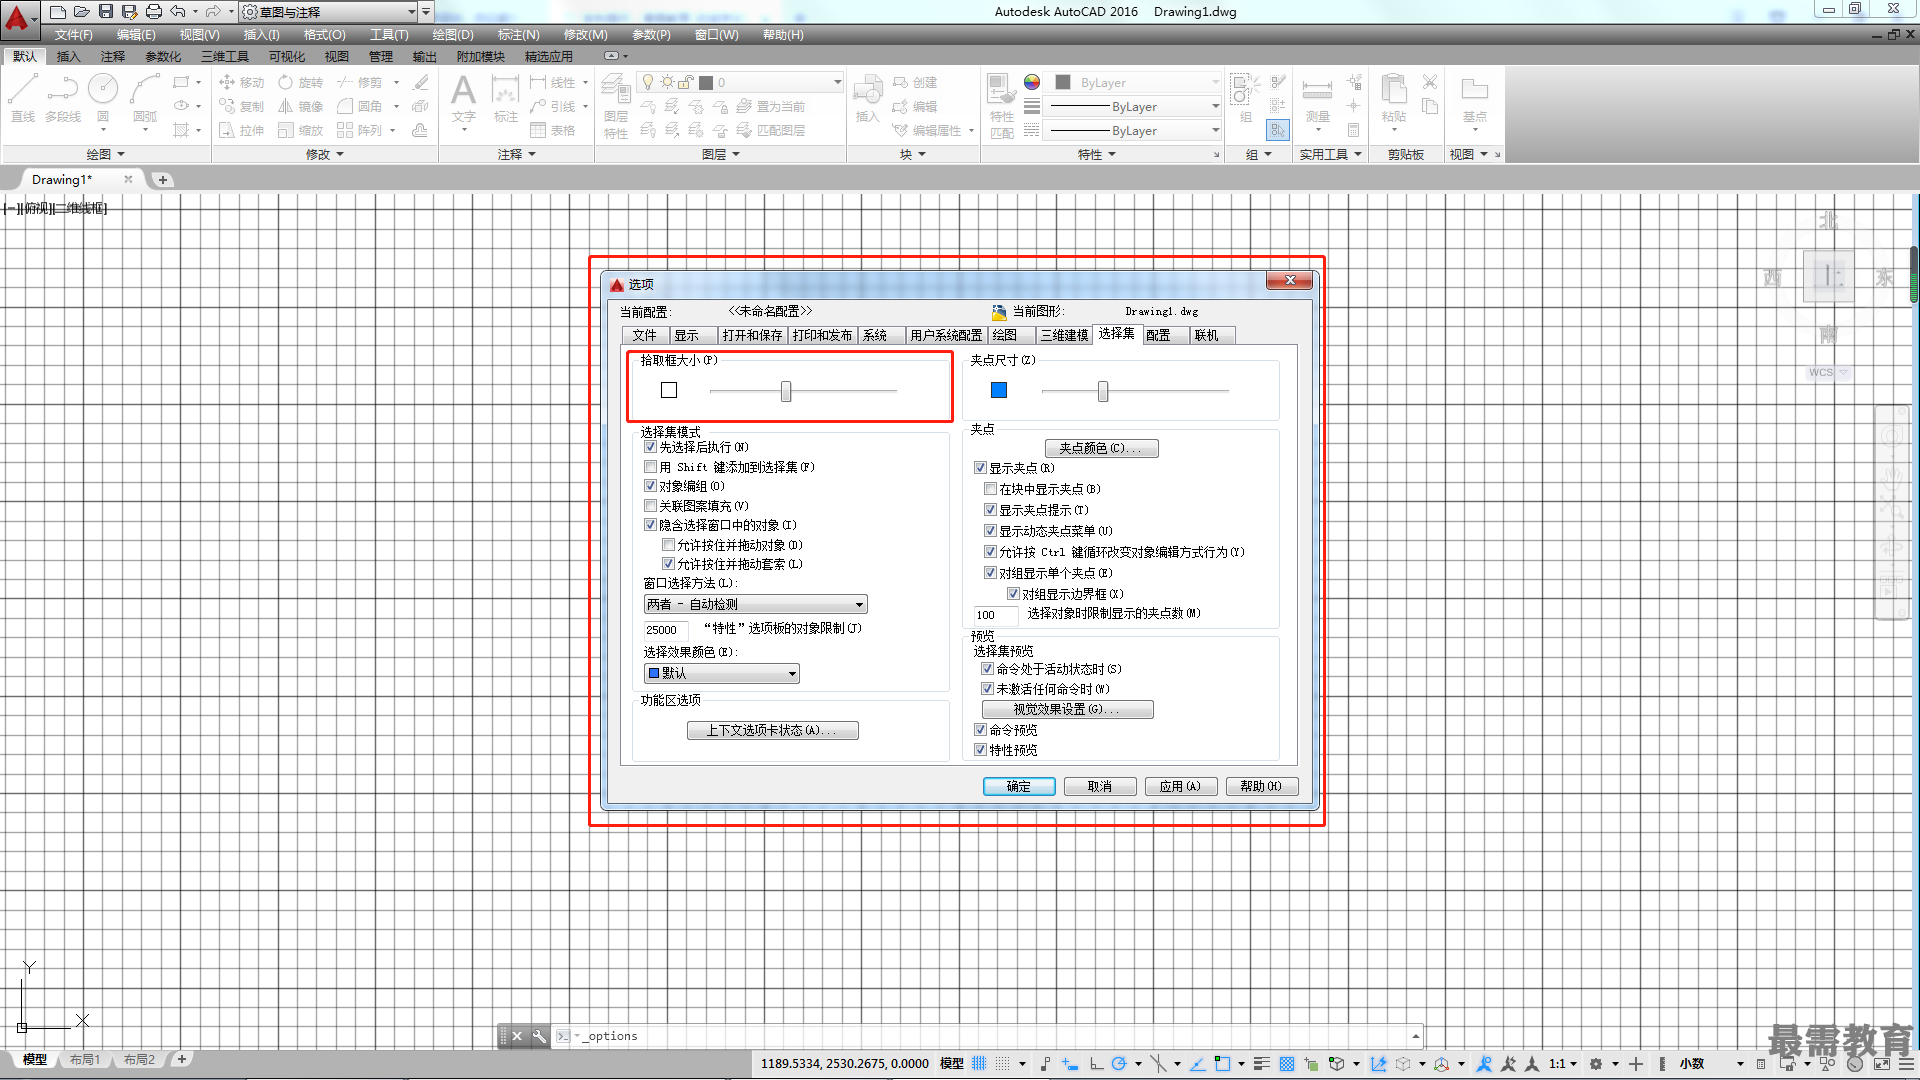Click 应用 (A) button
Screen dimensions: 1920x1080
click(1181, 787)
